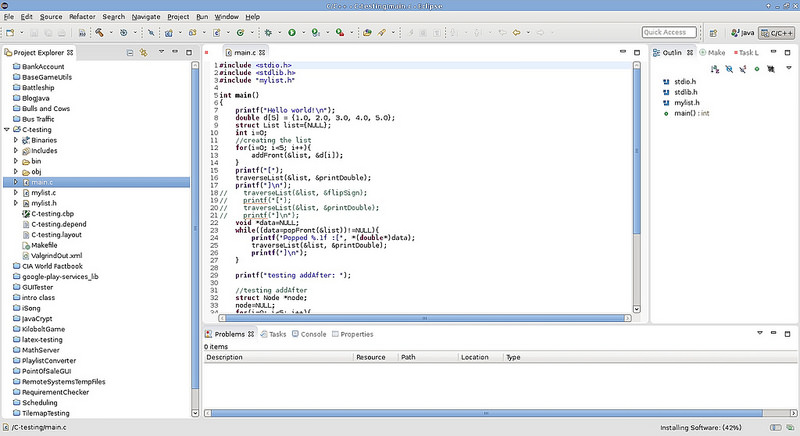Select the C/C++ perspective button
This screenshot has width=800, height=436.
coord(778,33)
